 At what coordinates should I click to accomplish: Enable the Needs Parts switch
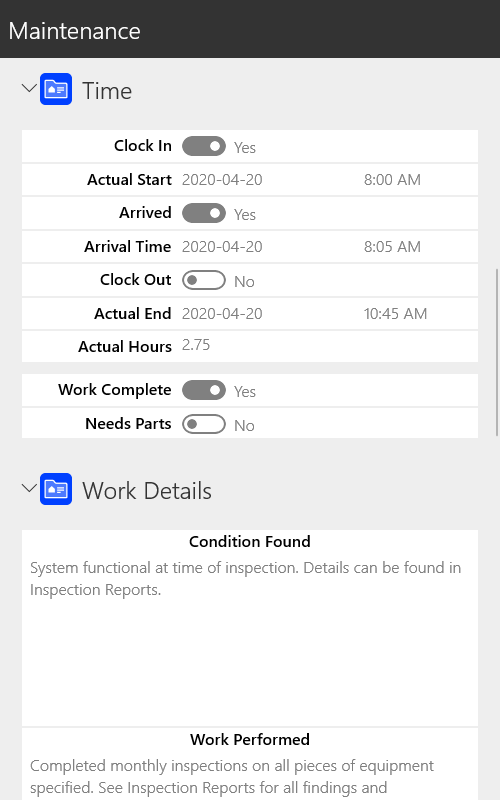coord(204,424)
